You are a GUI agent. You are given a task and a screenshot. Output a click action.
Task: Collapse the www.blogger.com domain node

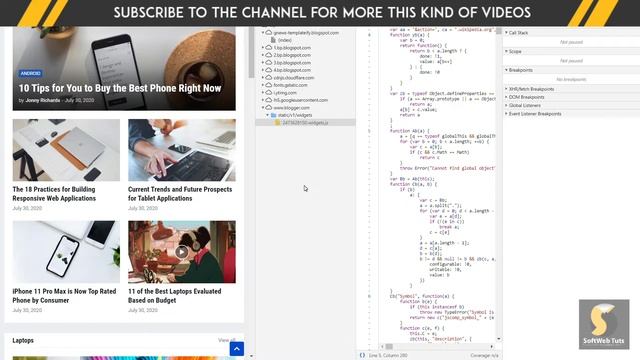(x=263, y=108)
